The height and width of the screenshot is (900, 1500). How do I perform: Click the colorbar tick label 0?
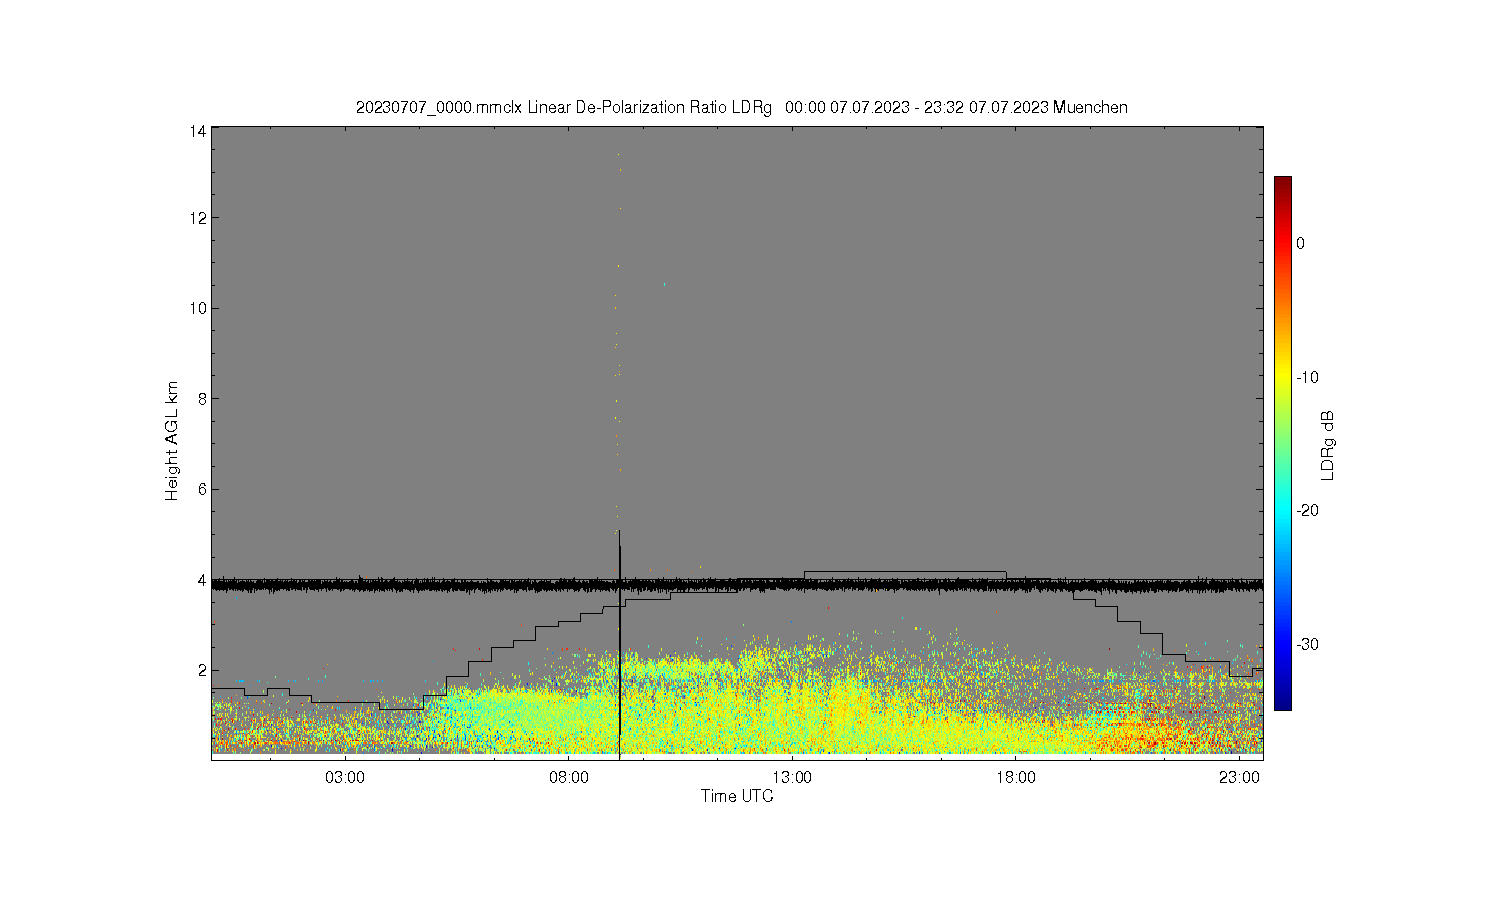[1300, 243]
